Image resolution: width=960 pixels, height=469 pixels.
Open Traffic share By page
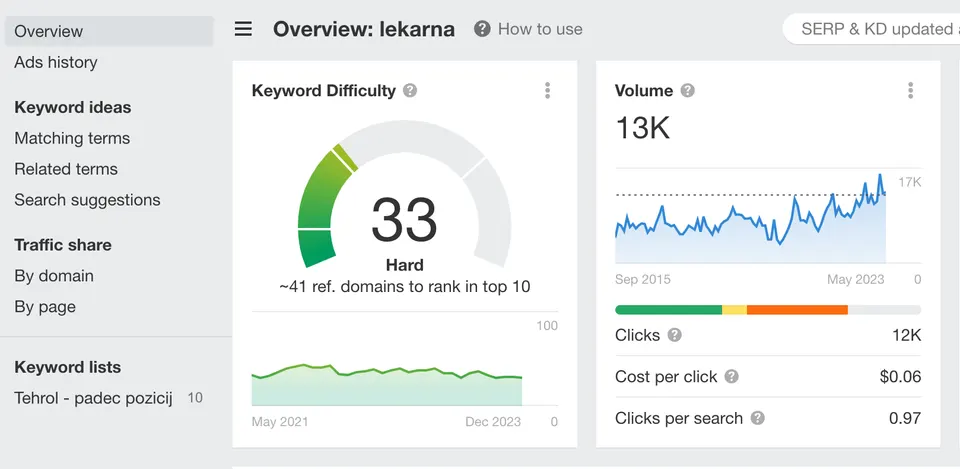tap(45, 307)
